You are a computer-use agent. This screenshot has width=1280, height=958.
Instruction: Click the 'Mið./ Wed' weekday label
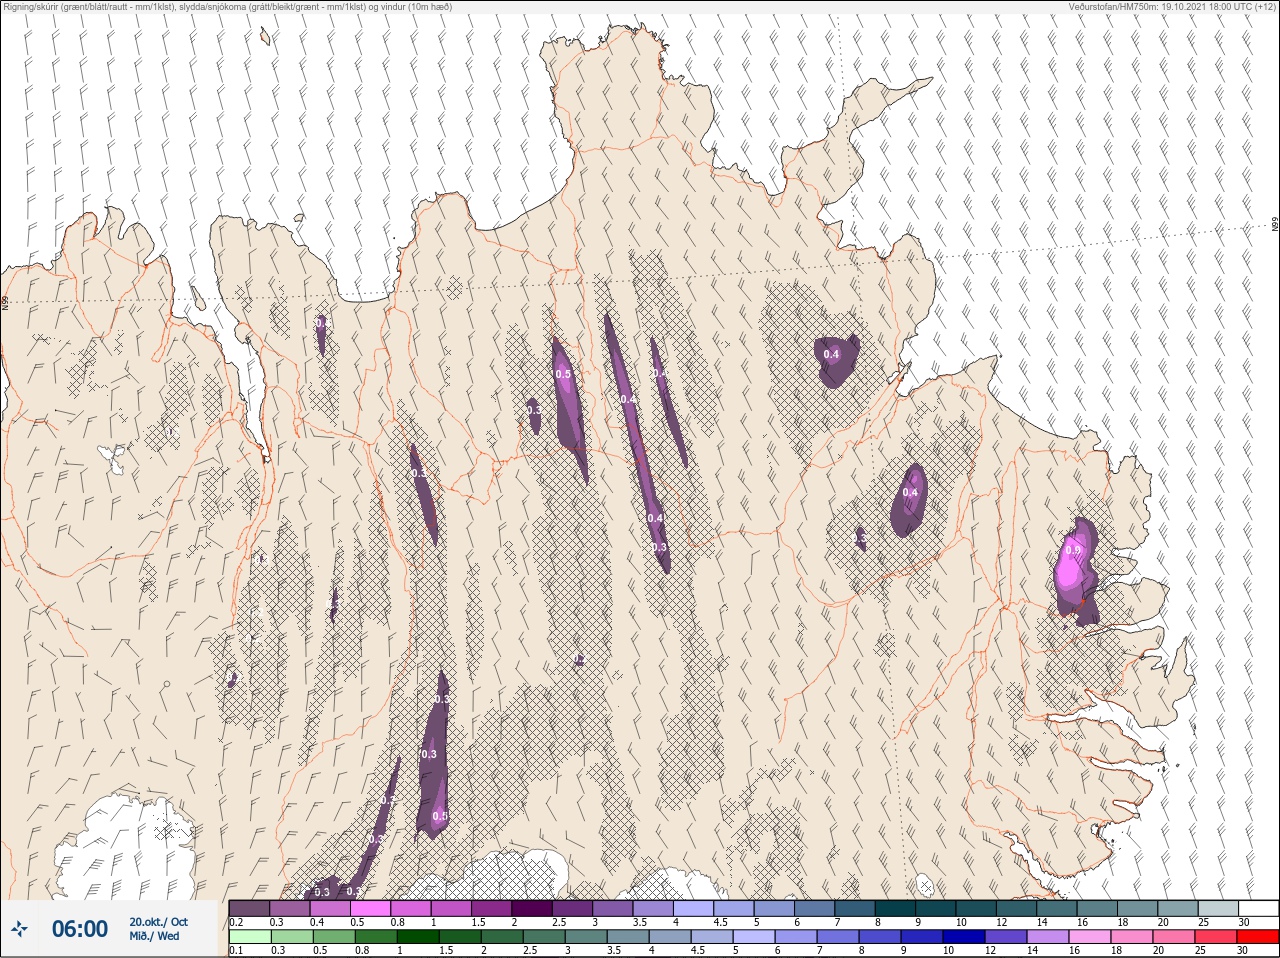[155, 937]
